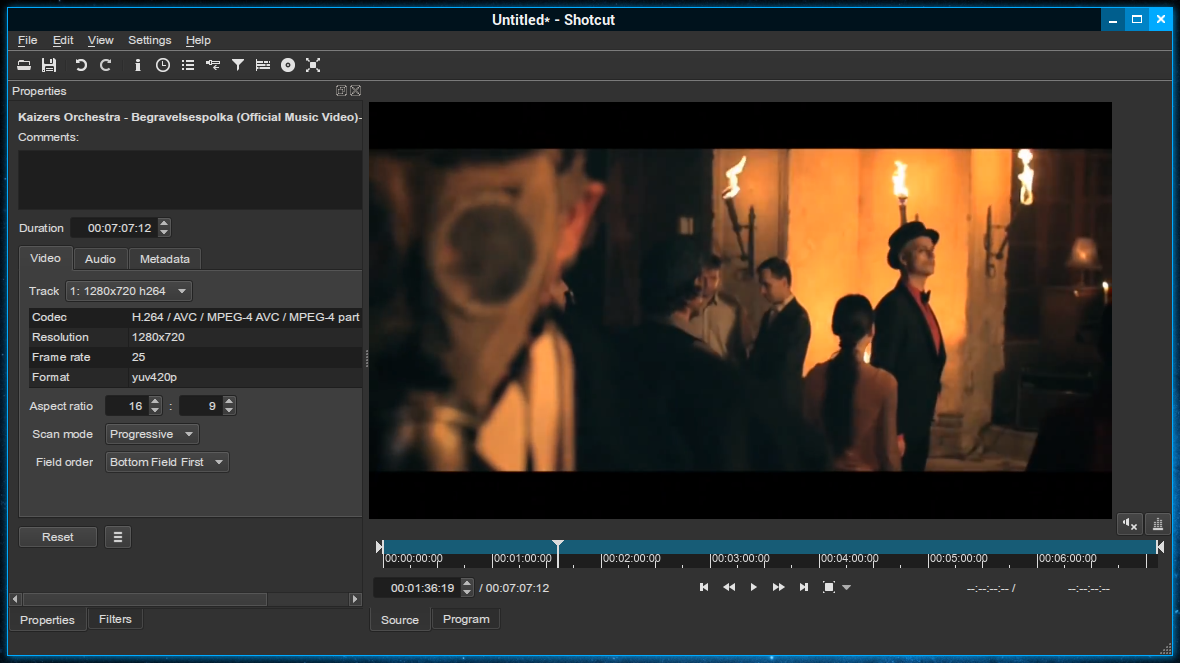Open the Track selection dropdown
This screenshot has width=1180, height=663.
click(x=129, y=291)
